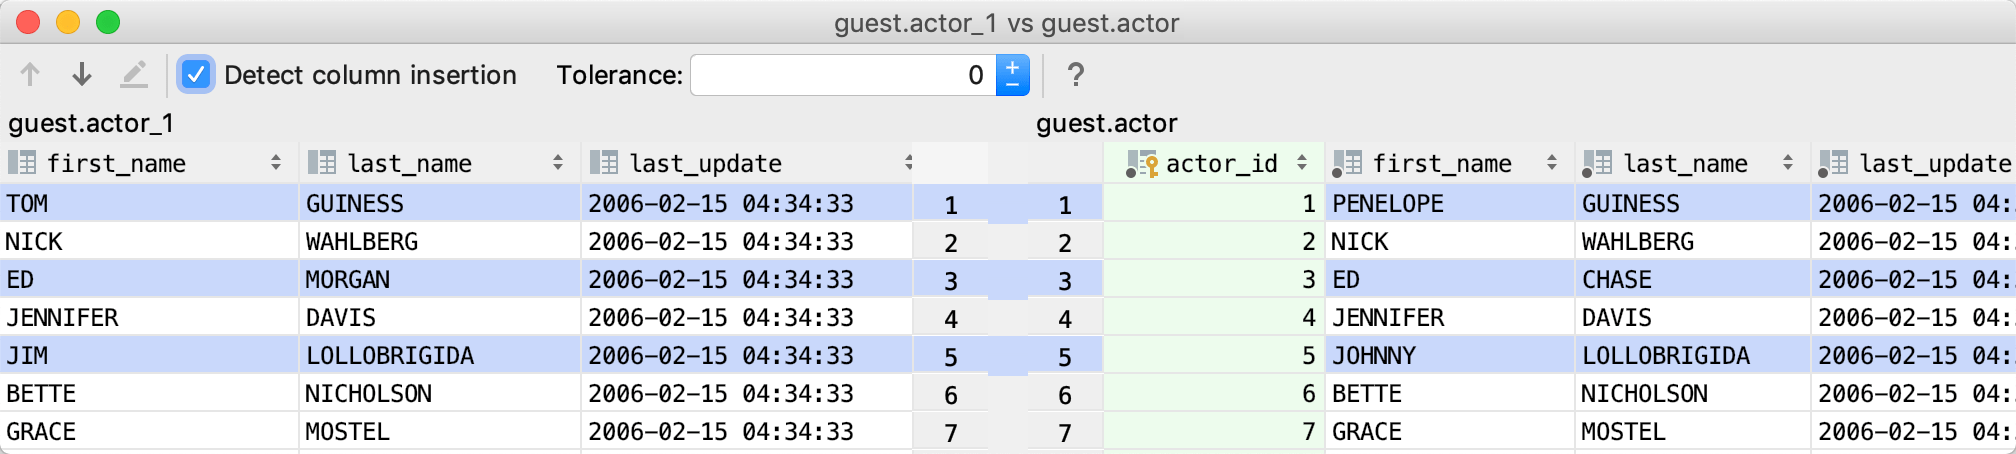
Task: Sort left table by last_name sort arrows
Action: pos(558,163)
